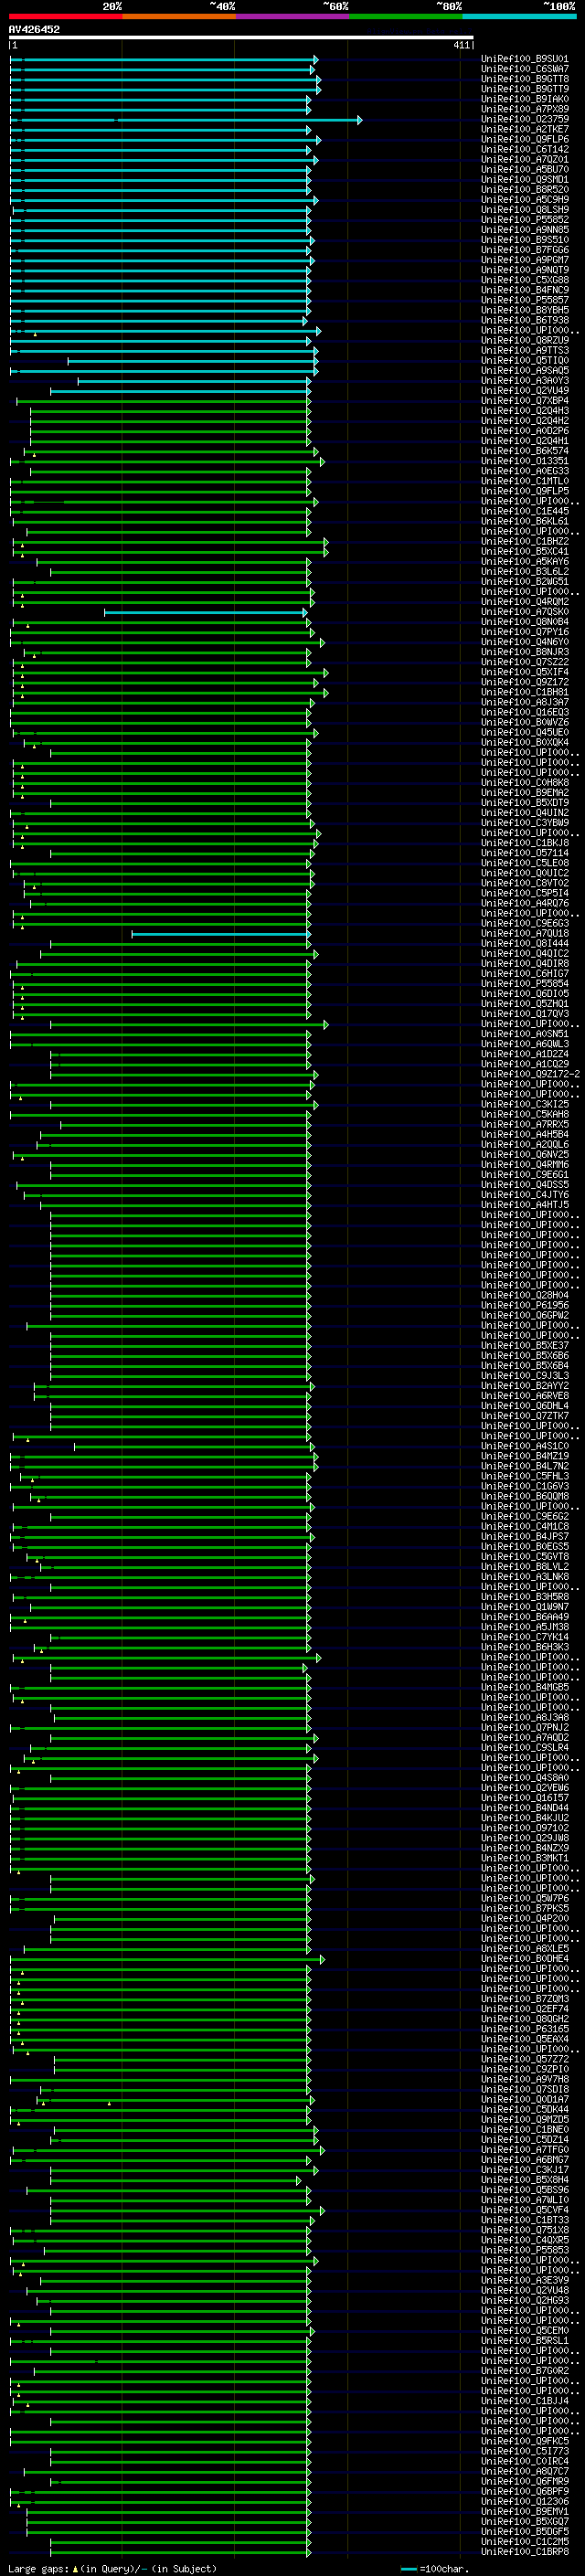
Task: Select hit UniRef100_B9SU01
Action: point(525,59)
